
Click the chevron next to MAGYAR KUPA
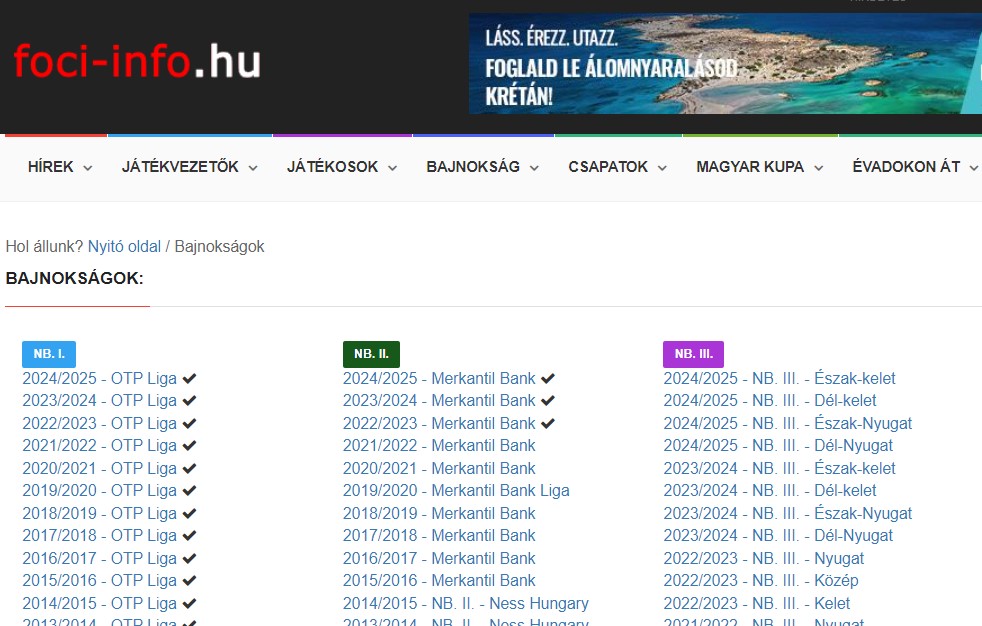point(819,168)
